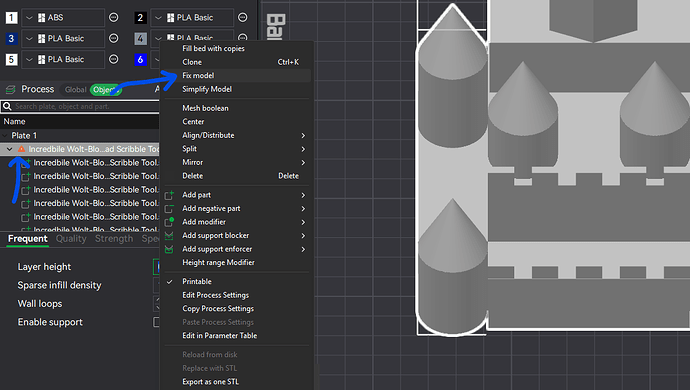Collapse the Incredbile Wolt object tree
This screenshot has width=690, height=390.
coord(9,149)
